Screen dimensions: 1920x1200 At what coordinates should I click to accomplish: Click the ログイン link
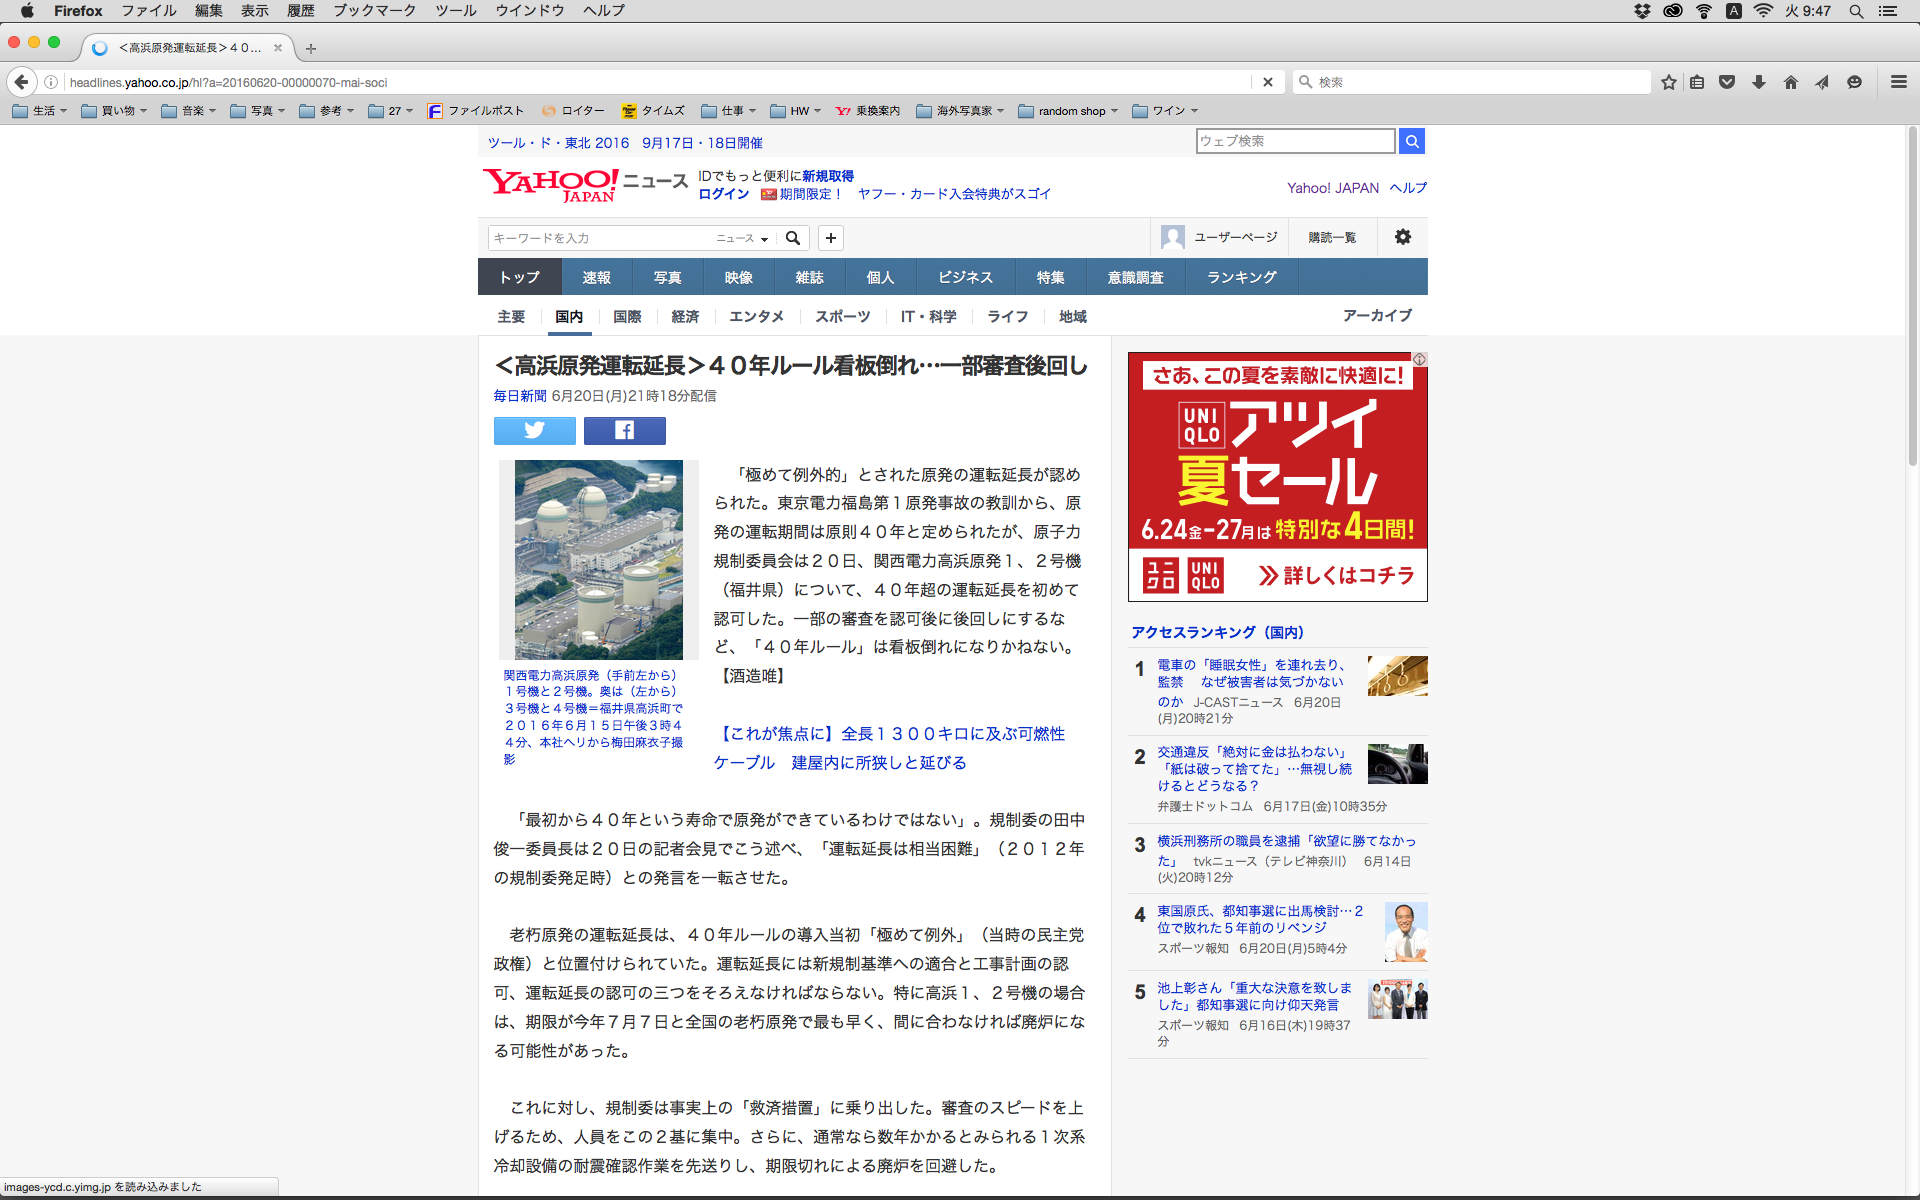point(723,194)
